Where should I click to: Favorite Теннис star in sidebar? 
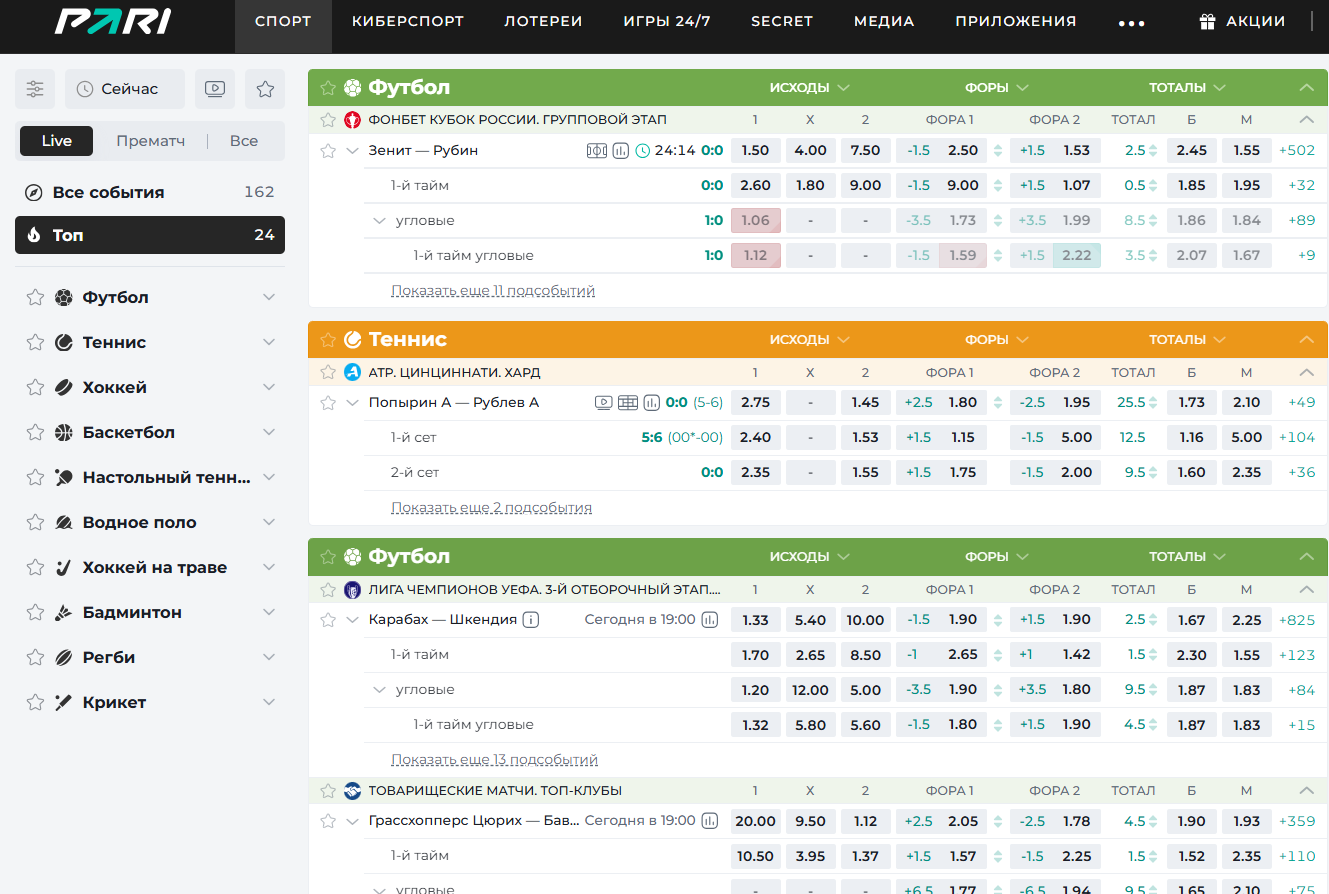tap(35, 342)
